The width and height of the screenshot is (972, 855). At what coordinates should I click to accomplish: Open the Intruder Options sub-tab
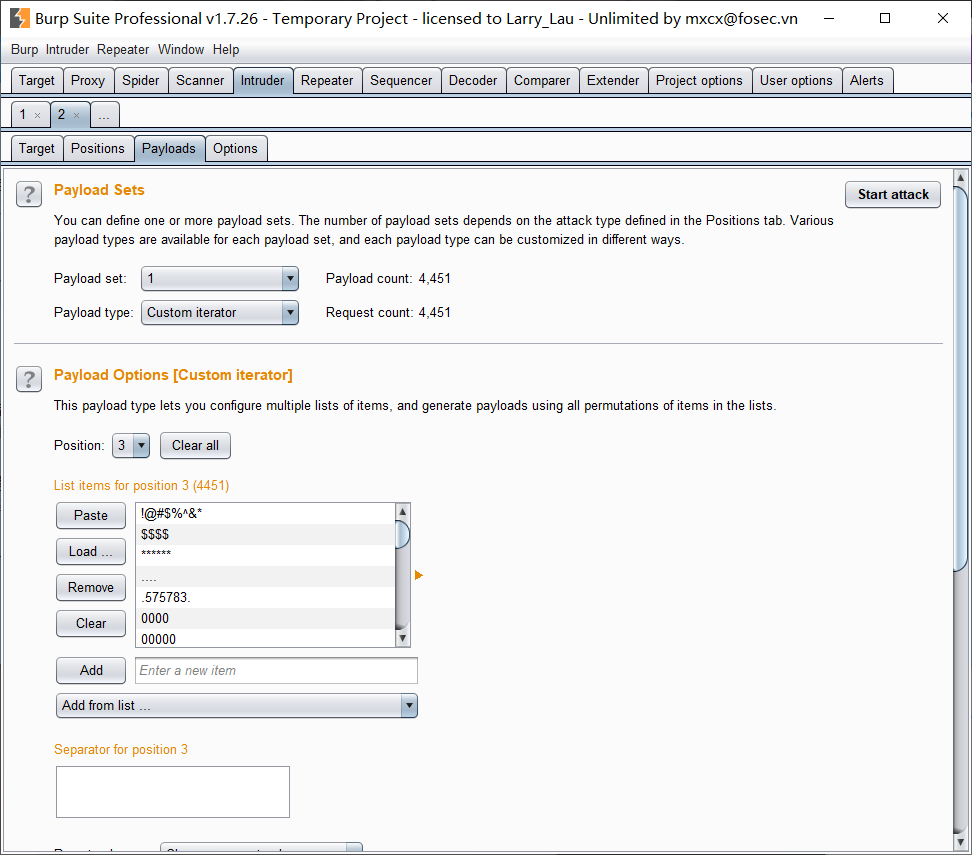[x=236, y=149]
